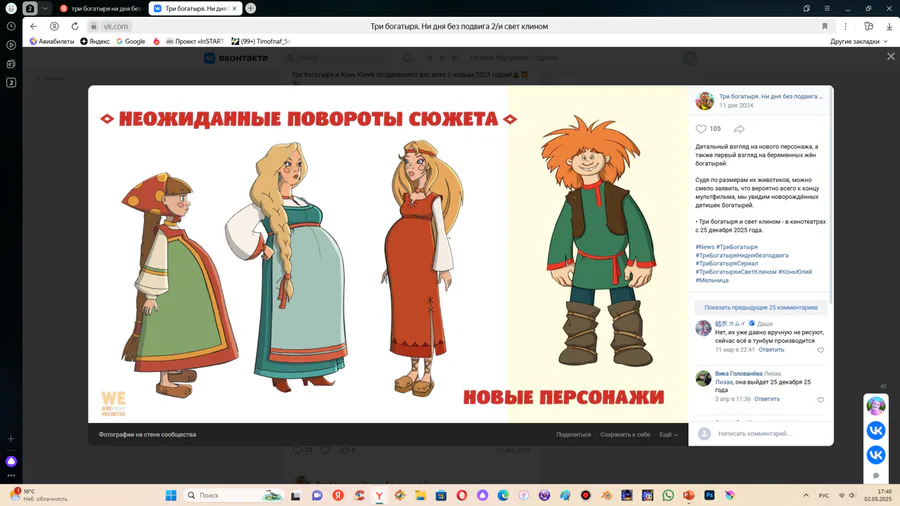Open File Explorer folder in taskbar
Viewport: 900px width, 506px height.
point(420,495)
